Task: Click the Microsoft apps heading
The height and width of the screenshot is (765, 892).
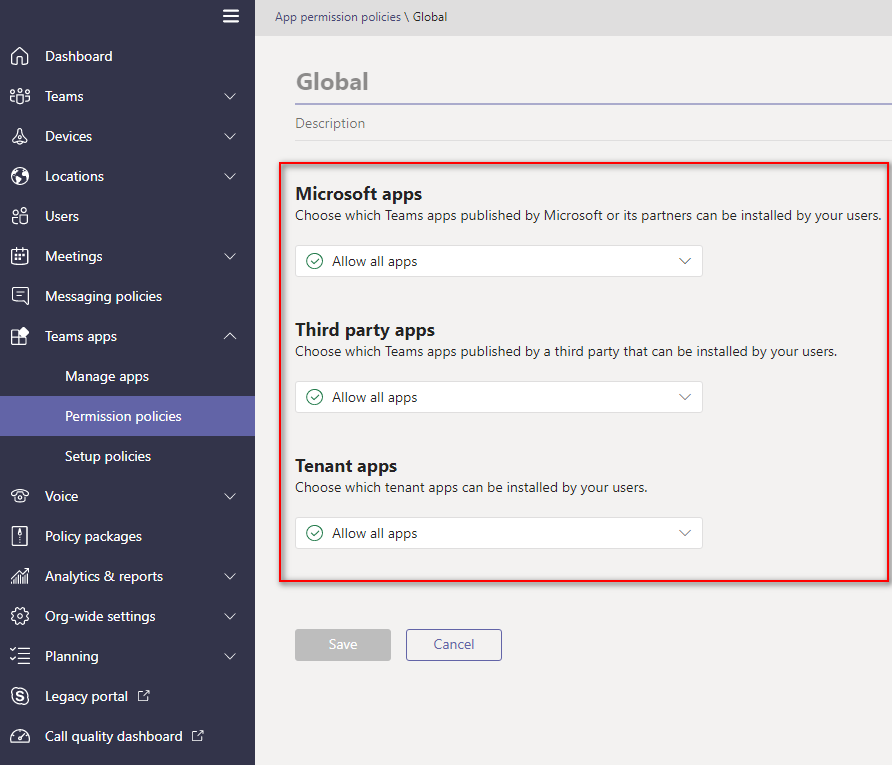Action: pyautogui.click(x=359, y=194)
